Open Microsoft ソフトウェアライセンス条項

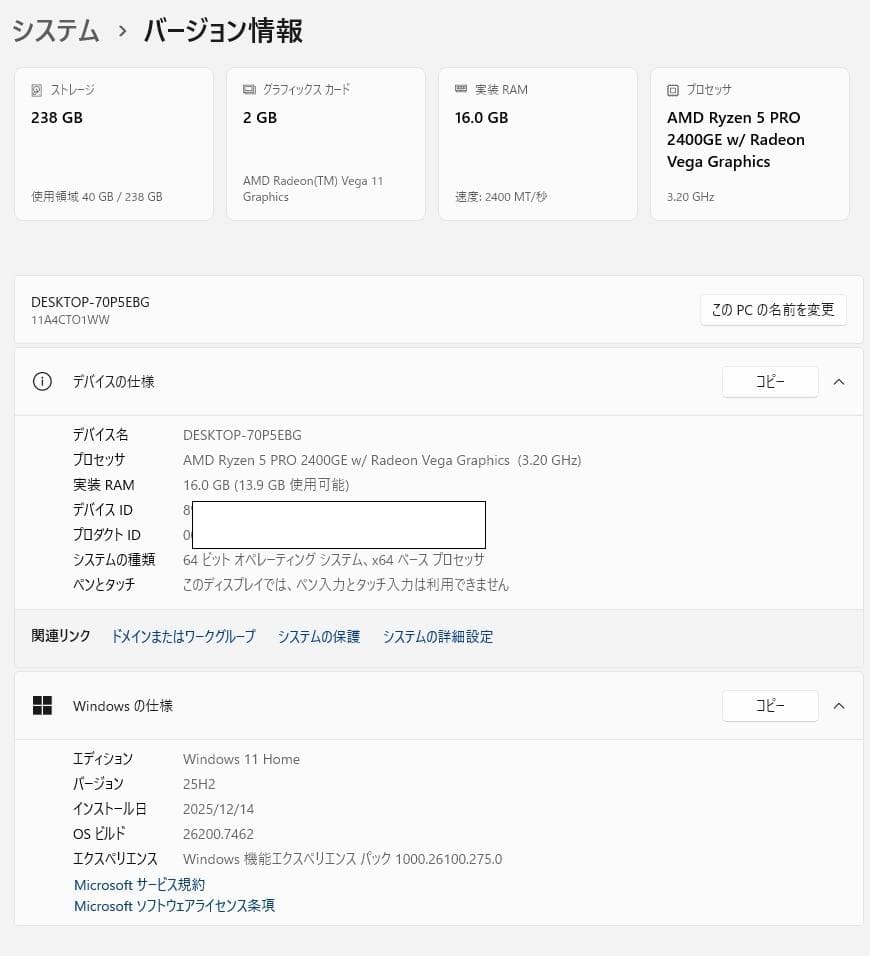(174, 906)
